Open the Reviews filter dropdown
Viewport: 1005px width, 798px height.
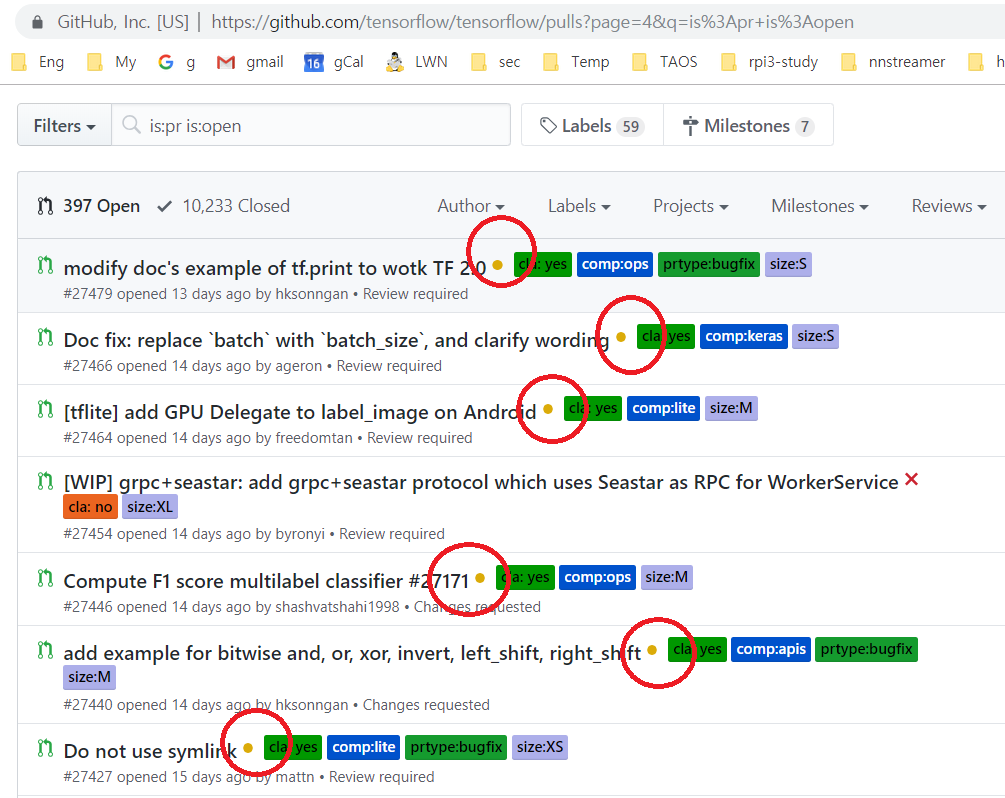[x=946, y=206]
